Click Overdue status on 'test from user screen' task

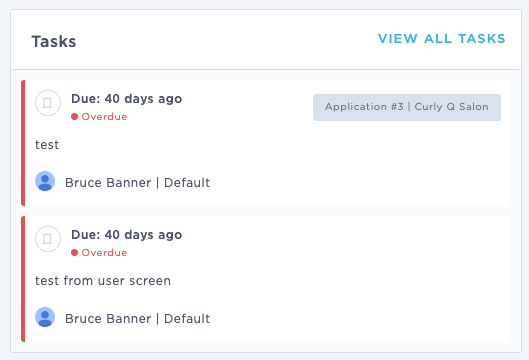click(x=99, y=253)
